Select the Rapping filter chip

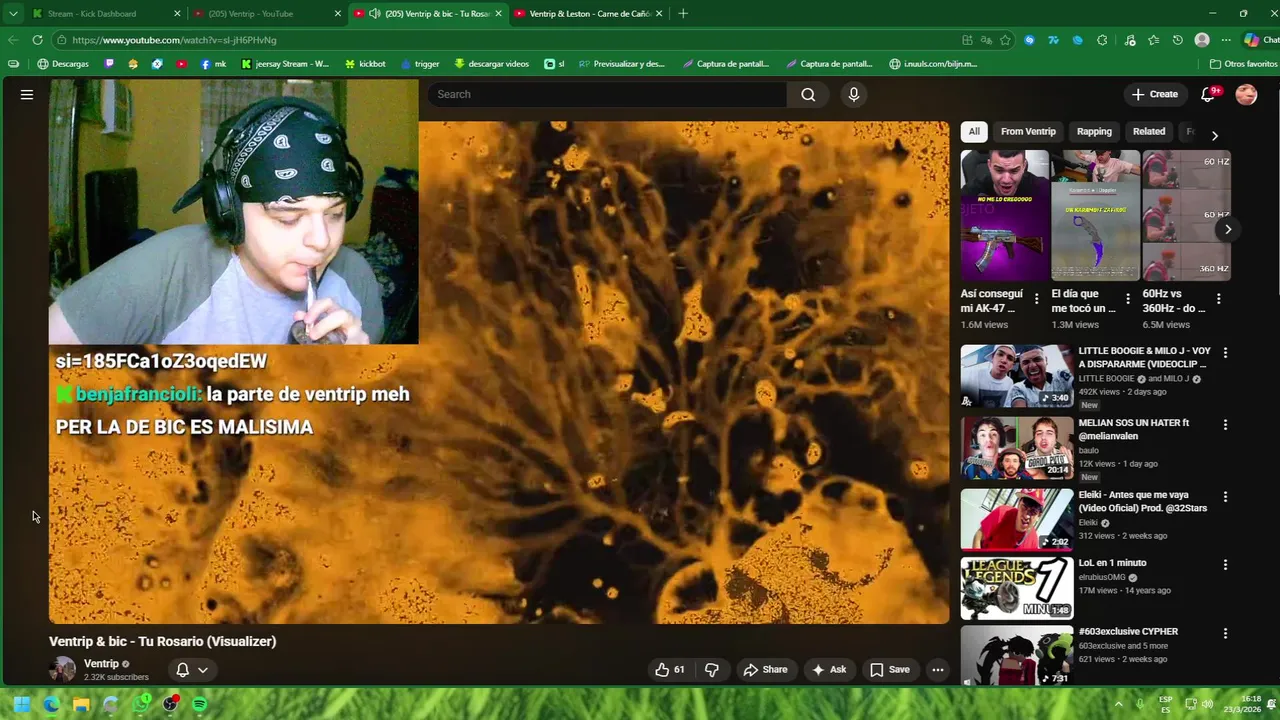[1094, 131]
